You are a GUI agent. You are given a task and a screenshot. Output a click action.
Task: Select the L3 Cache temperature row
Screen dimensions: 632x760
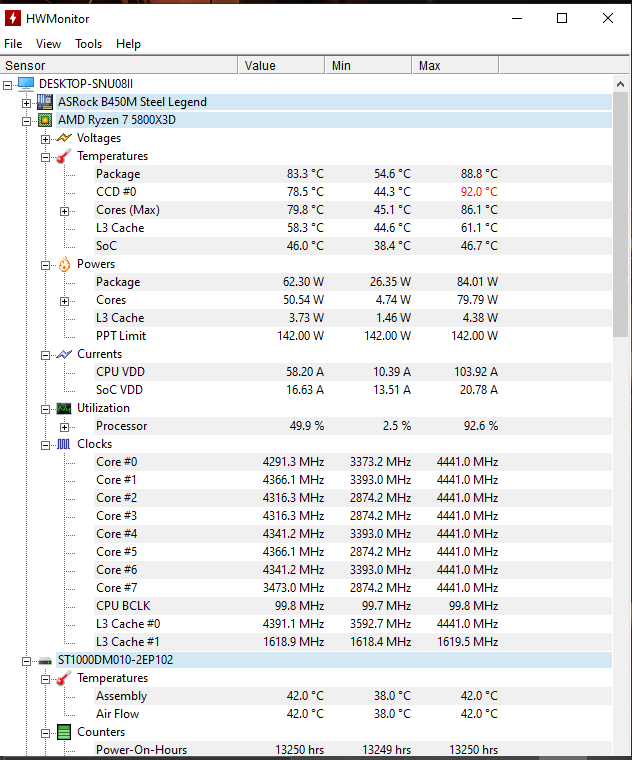(x=353, y=228)
